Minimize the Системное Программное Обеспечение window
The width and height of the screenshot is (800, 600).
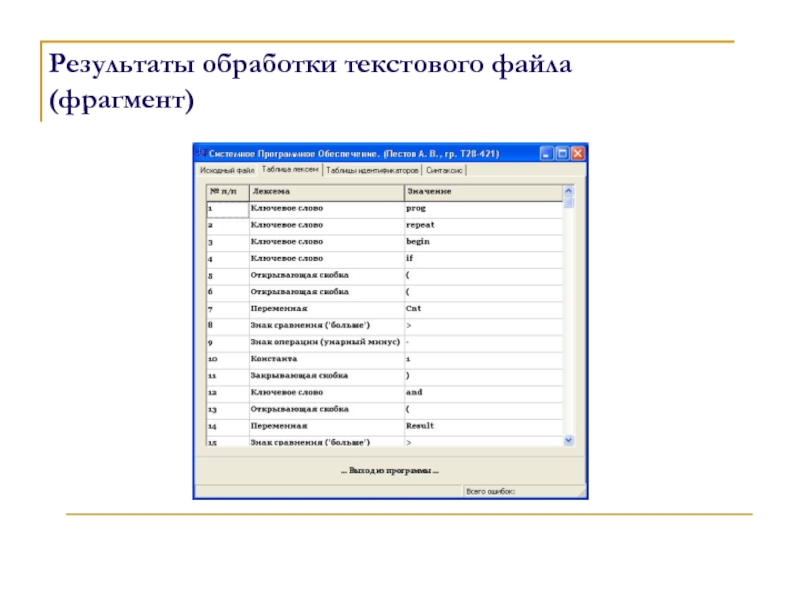[x=547, y=154]
